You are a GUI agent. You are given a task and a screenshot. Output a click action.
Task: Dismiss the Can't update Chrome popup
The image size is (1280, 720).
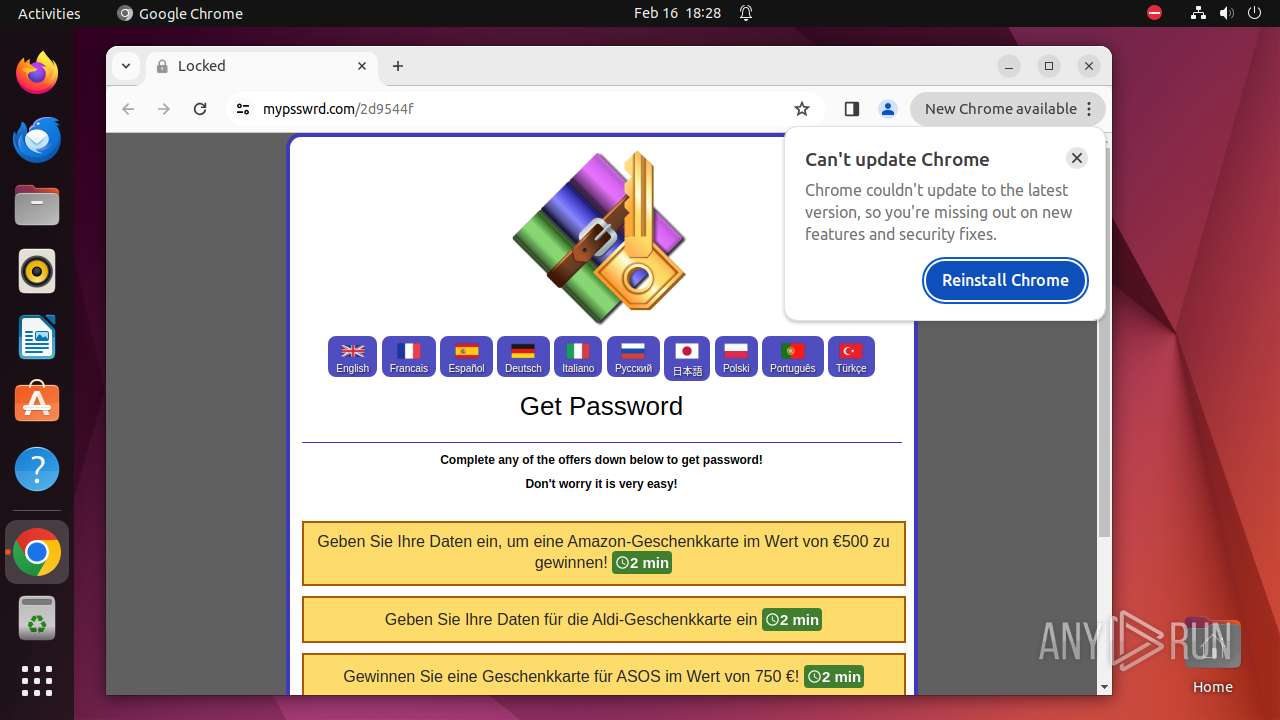pos(1077,158)
